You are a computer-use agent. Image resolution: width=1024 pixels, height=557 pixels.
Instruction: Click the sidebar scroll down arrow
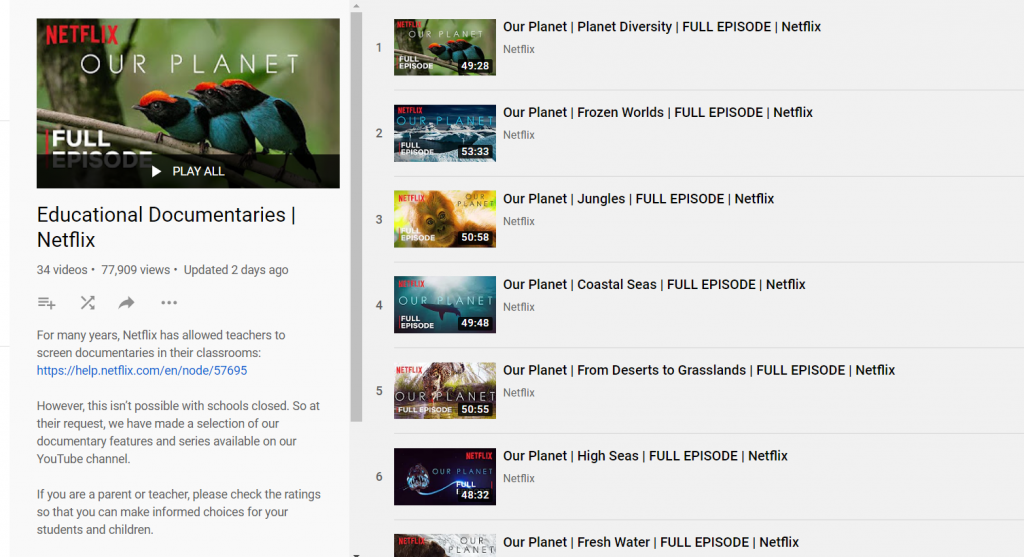click(x=356, y=554)
